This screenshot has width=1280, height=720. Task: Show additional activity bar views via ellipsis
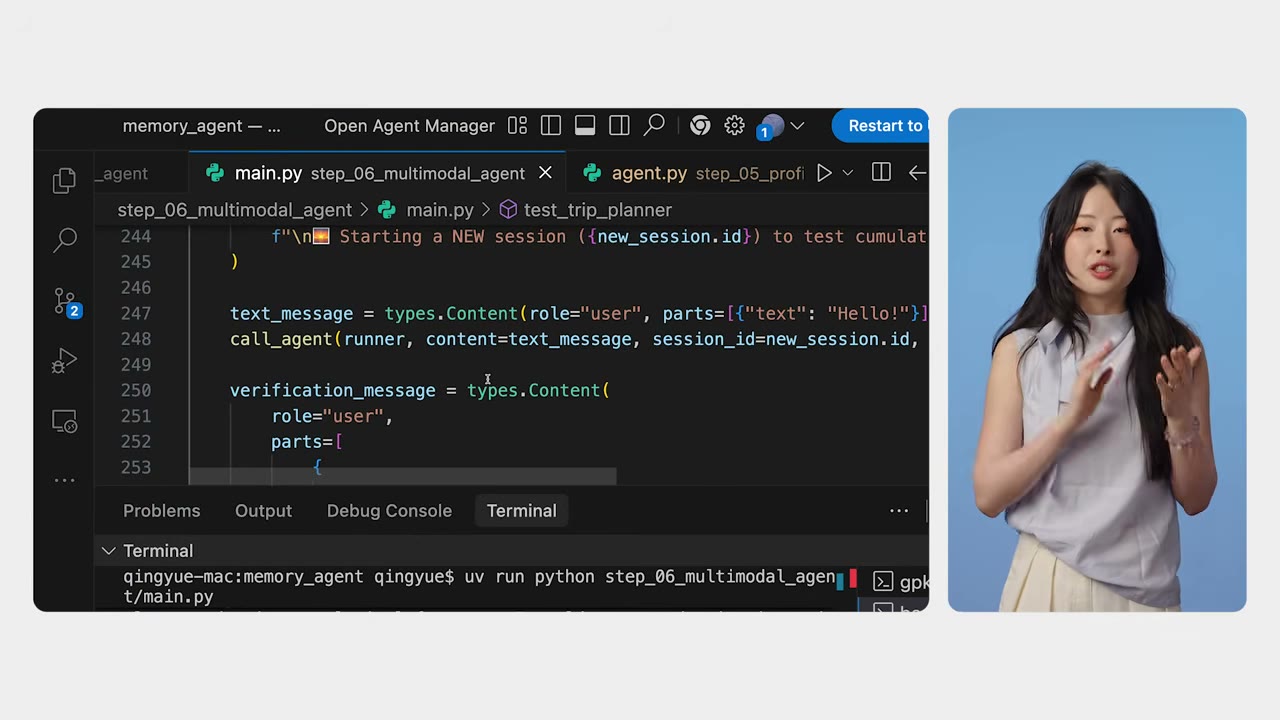click(x=65, y=480)
